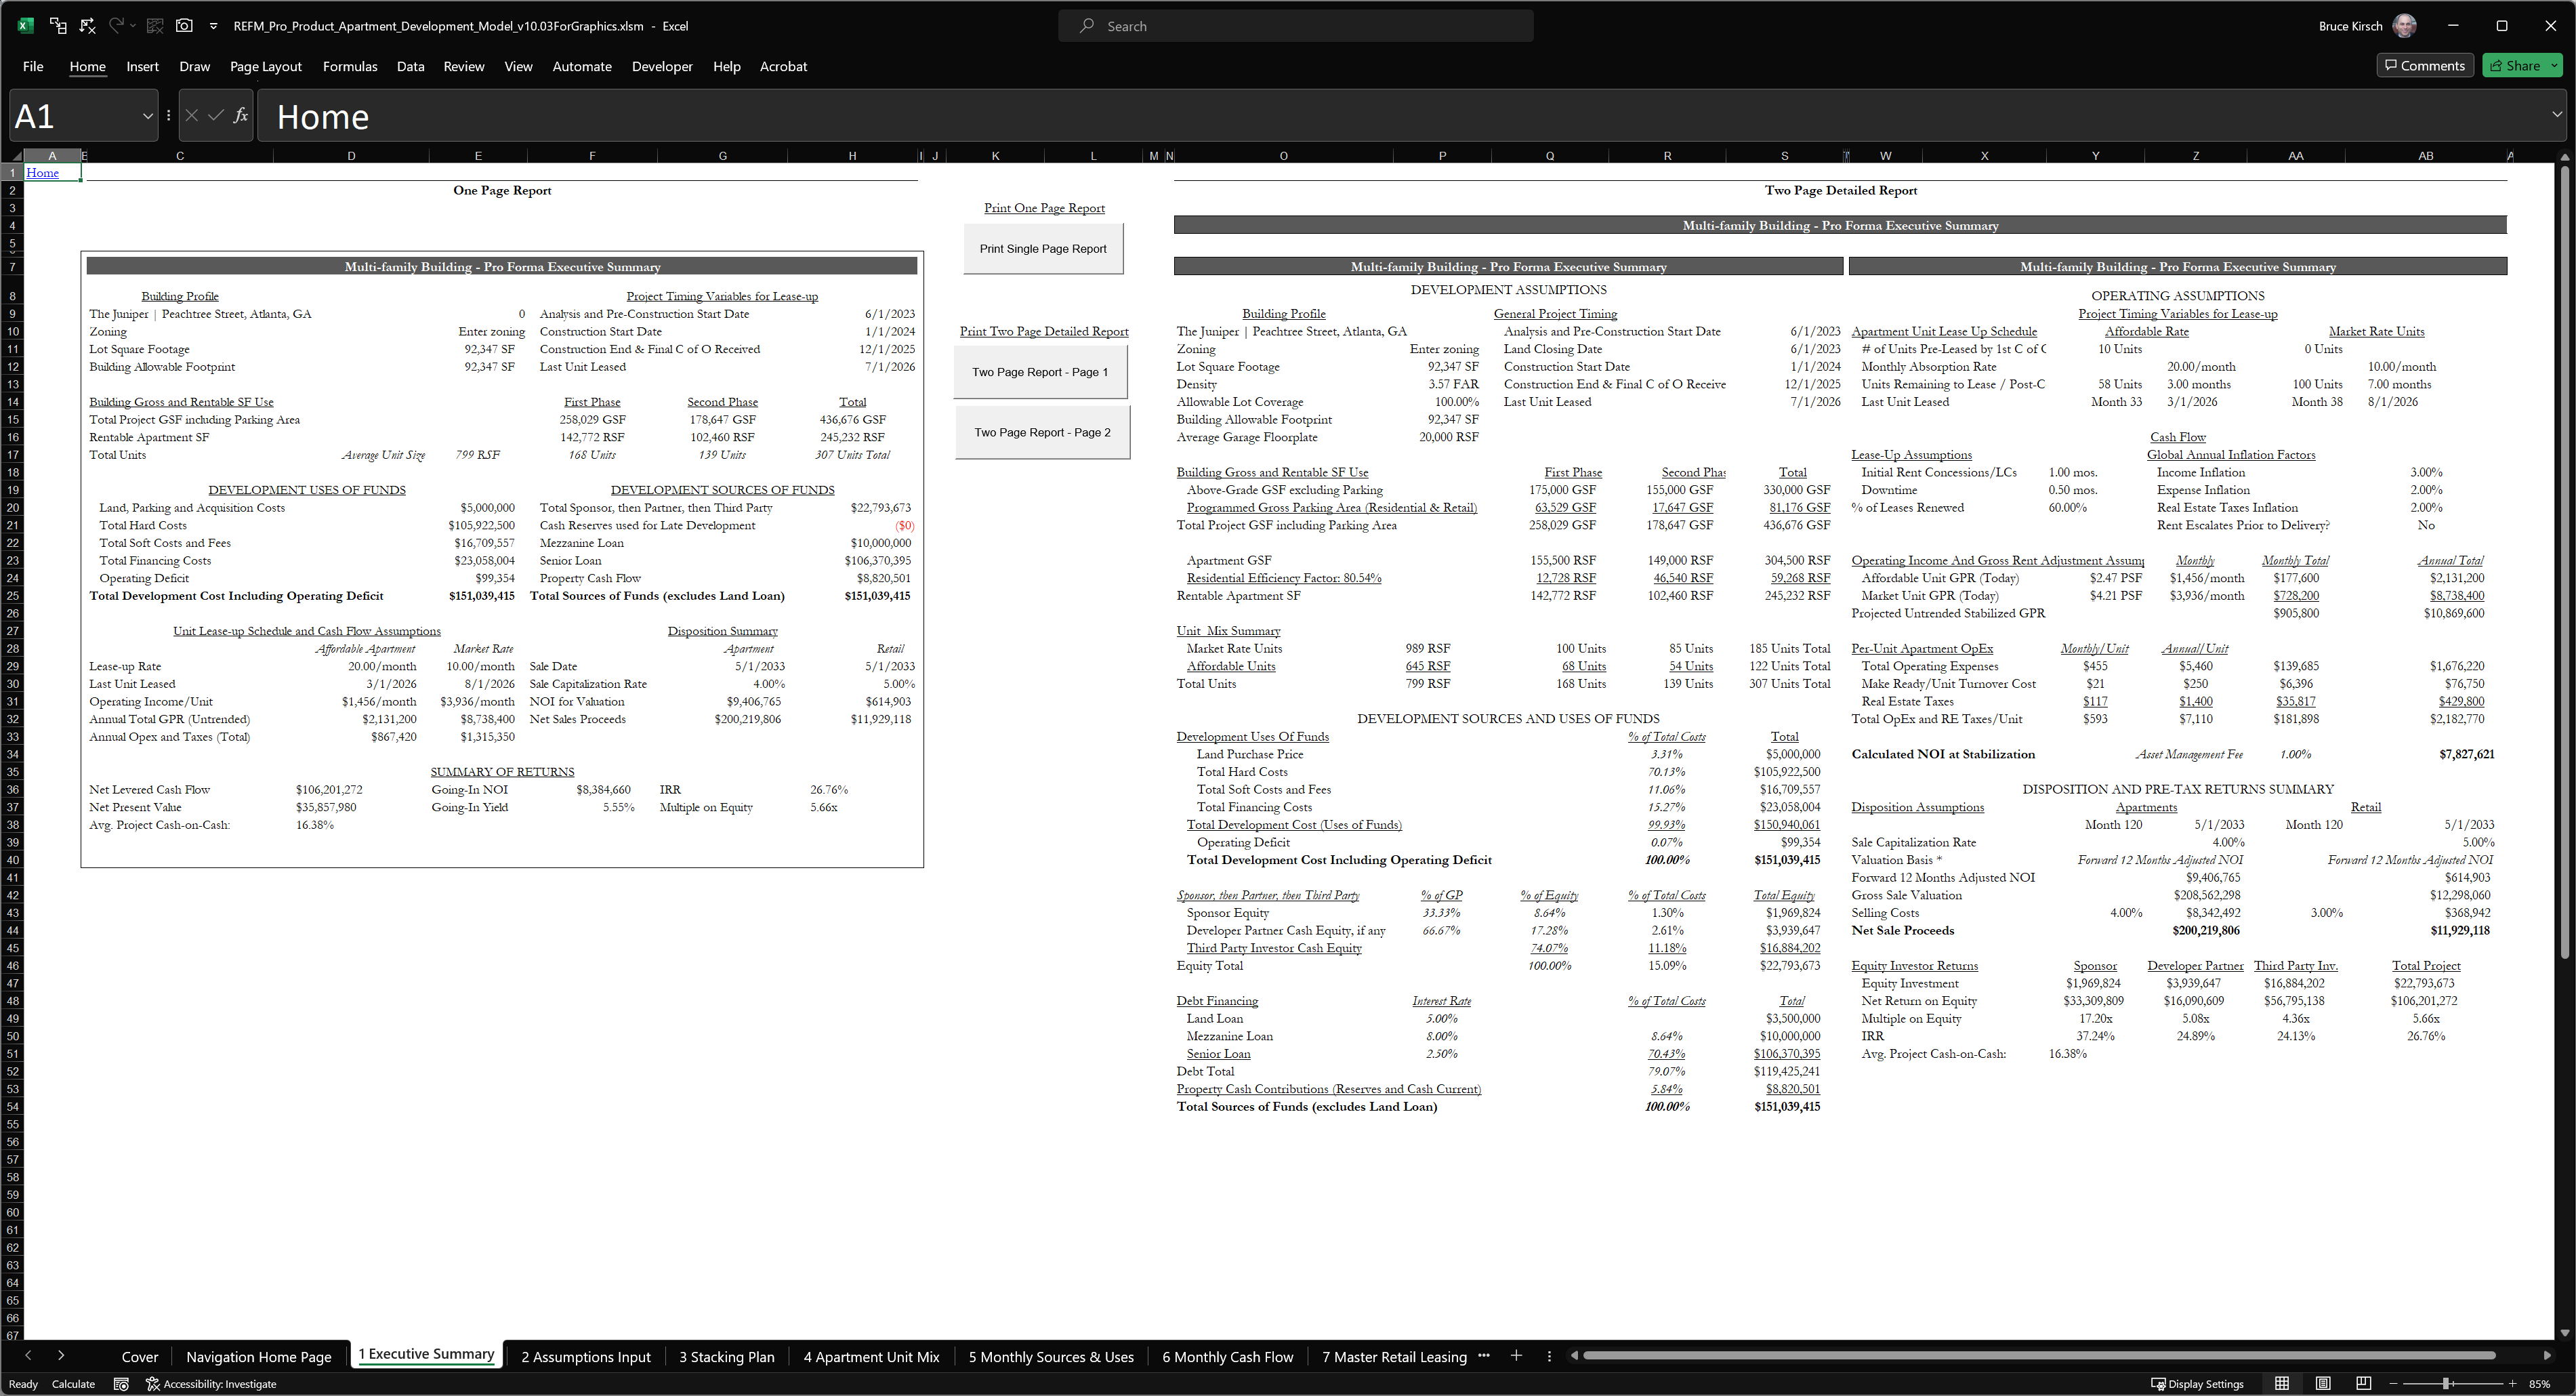Open the Page Layout ribbon tab
The image size is (2576, 1396).
coord(266,66)
